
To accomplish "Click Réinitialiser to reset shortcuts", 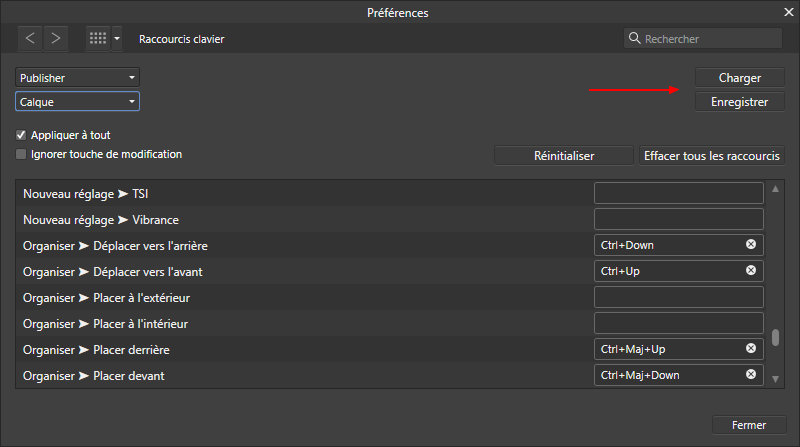I will (x=564, y=156).
